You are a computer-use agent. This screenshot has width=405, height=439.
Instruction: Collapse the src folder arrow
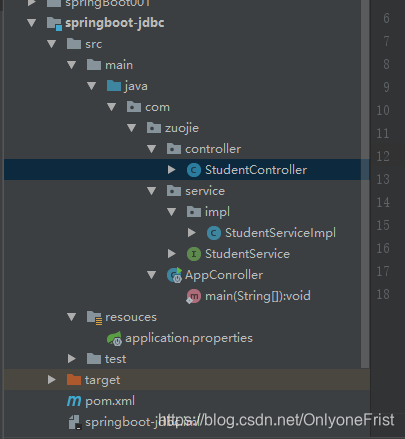point(52,44)
